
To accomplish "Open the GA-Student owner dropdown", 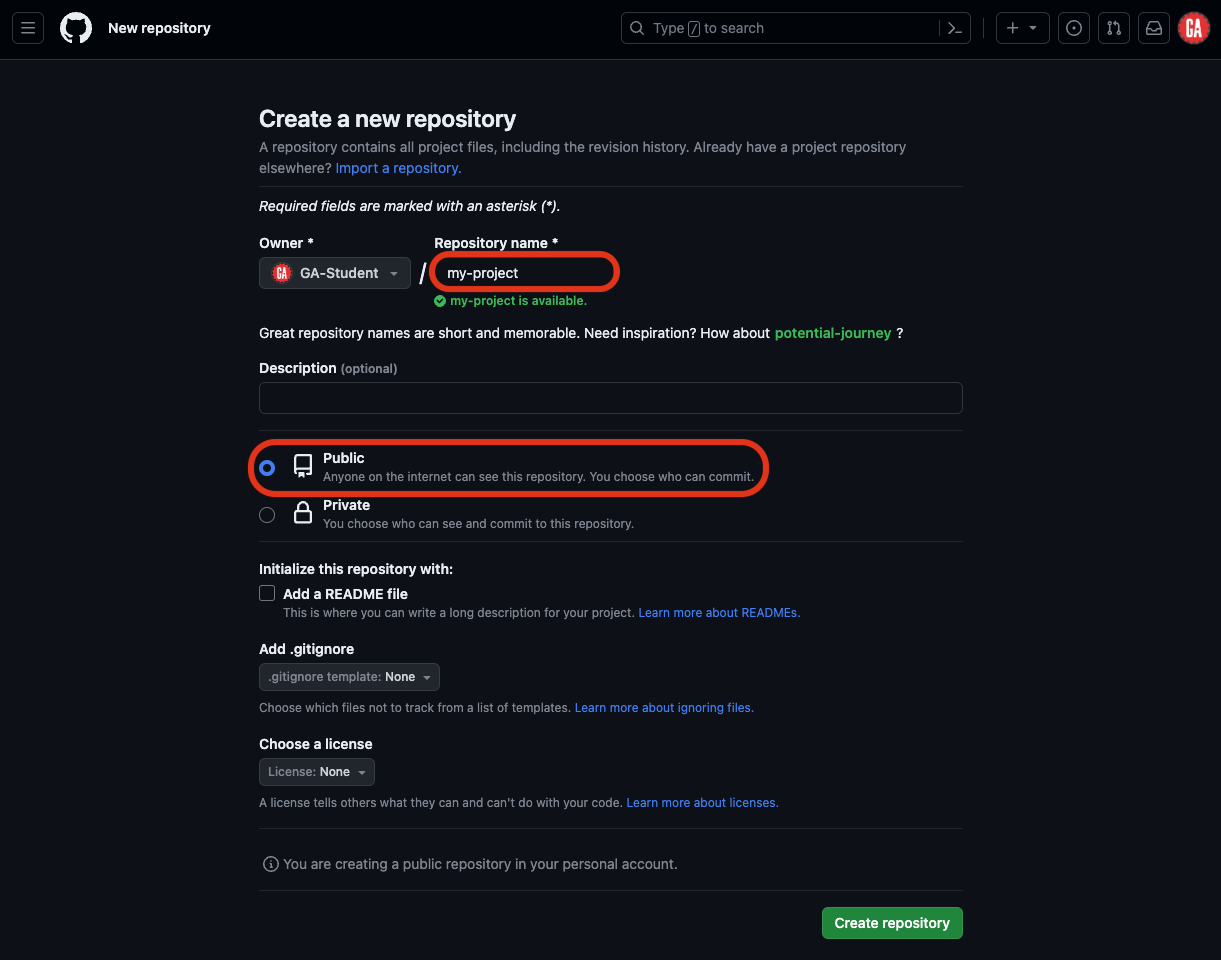I will (x=334, y=272).
